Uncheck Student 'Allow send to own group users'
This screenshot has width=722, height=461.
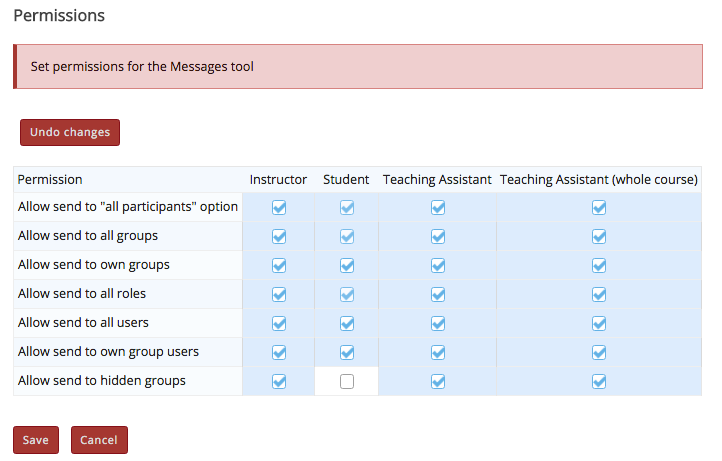click(346, 352)
